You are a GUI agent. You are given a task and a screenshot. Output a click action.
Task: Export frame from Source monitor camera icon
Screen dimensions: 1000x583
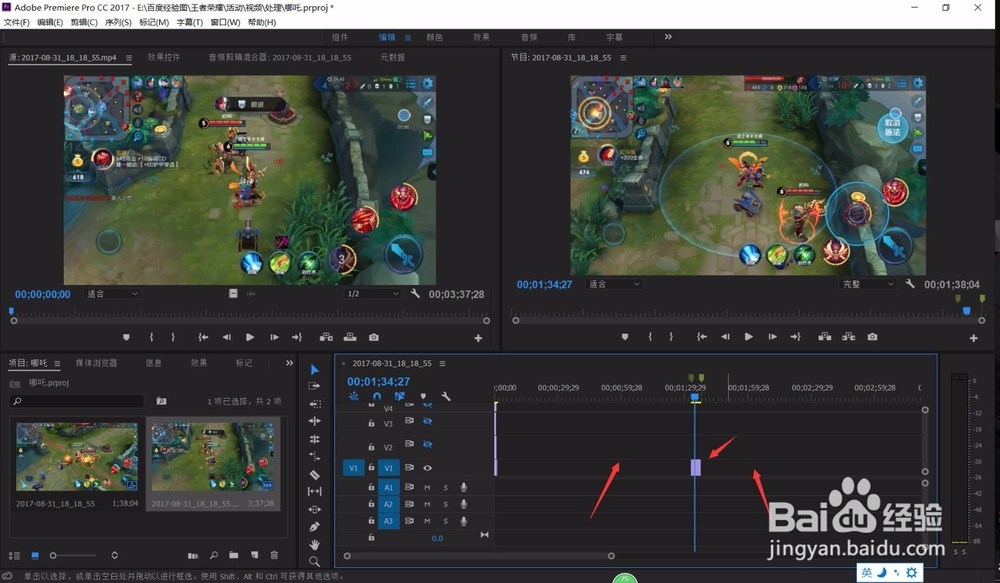point(374,337)
